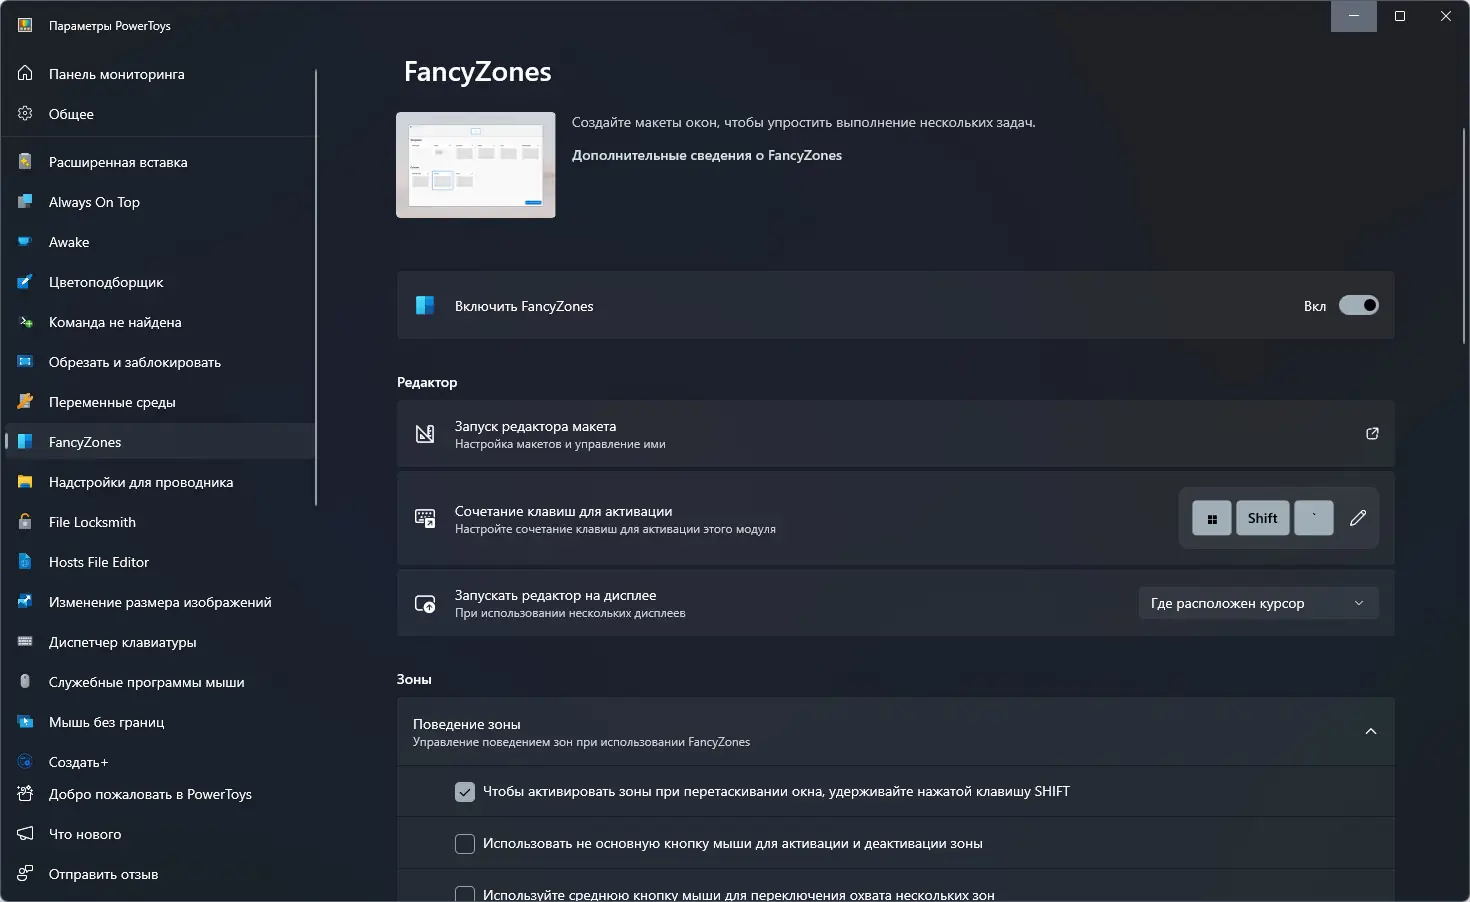The height and width of the screenshot is (902, 1470).
Task: Open Добро пожаловать в PowerToys page
Action: 160,794
